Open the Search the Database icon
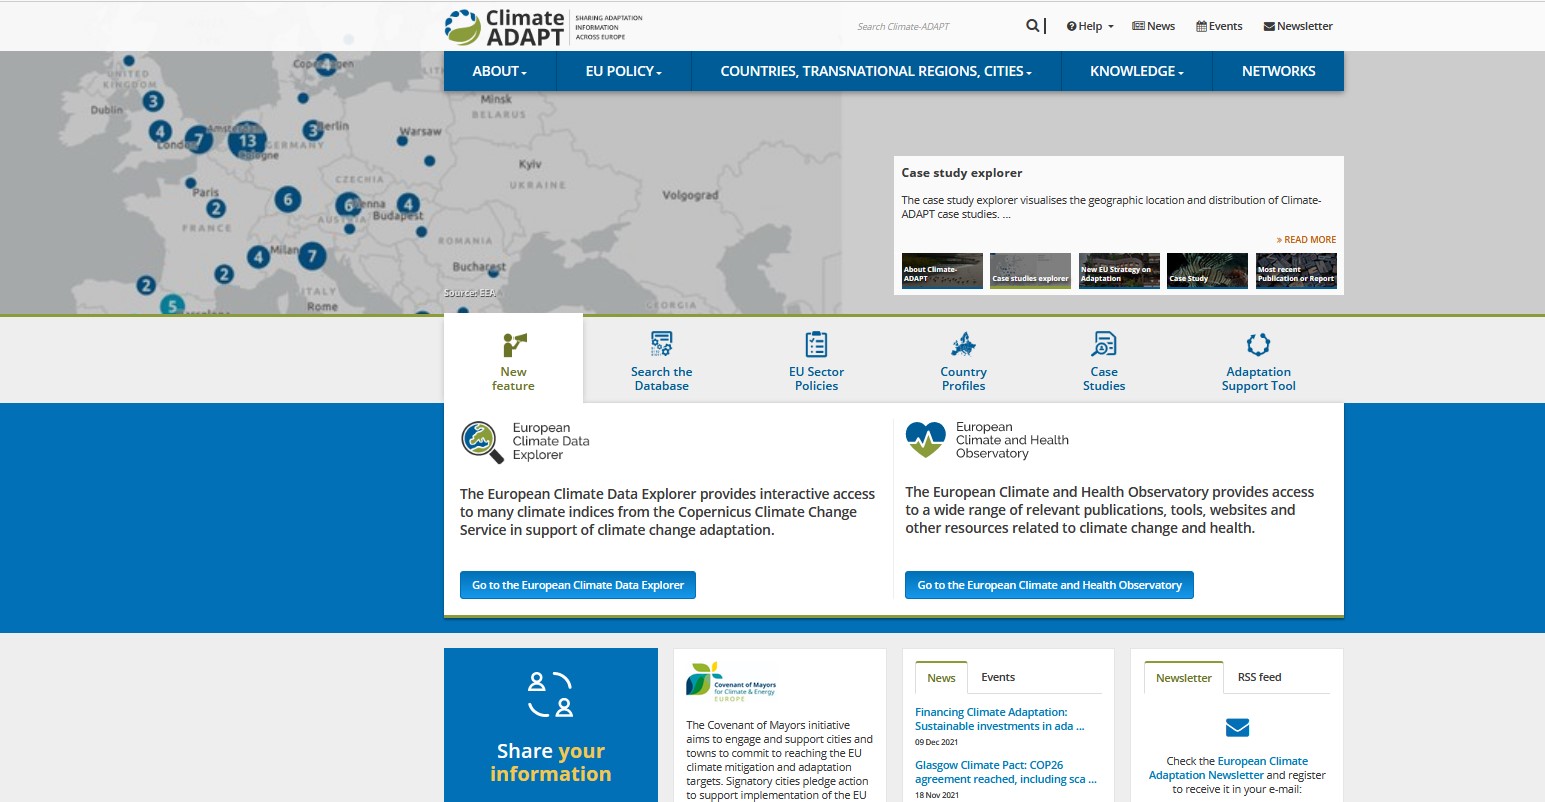The height and width of the screenshot is (802, 1545). point(661,345)
